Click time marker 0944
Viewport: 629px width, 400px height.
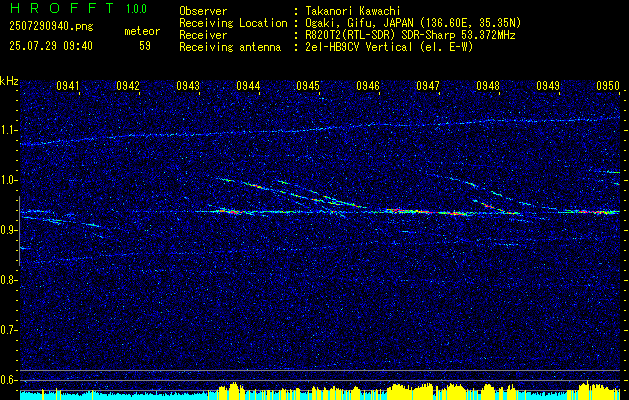point(248,85)
